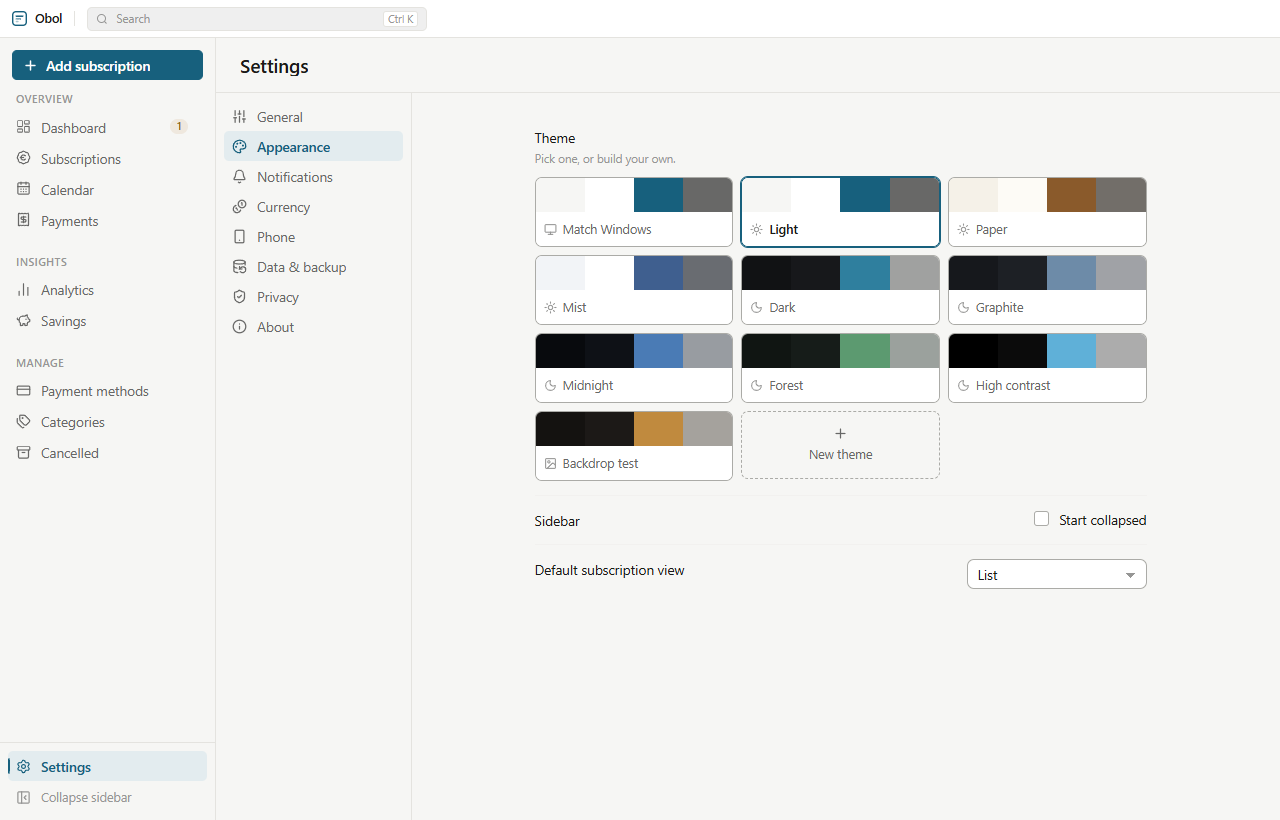Image resolution: width=1280 pixels, height=820 pixels.
Task: Click the Payments receipt icon
Action: pyautogui.click(x=24, y=220)
